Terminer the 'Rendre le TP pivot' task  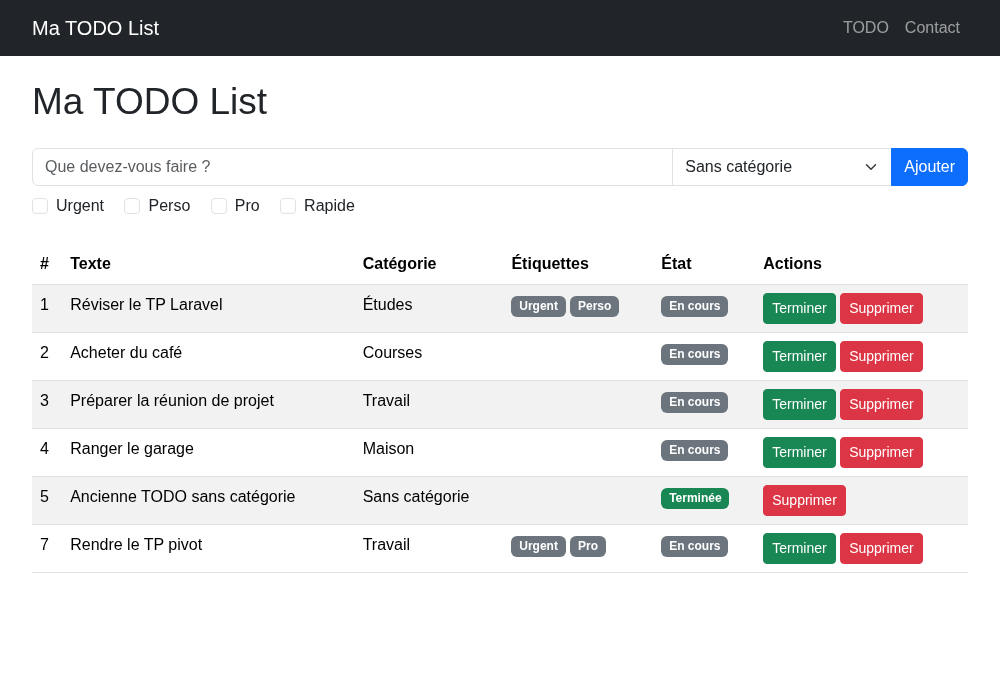pos(799,548)
